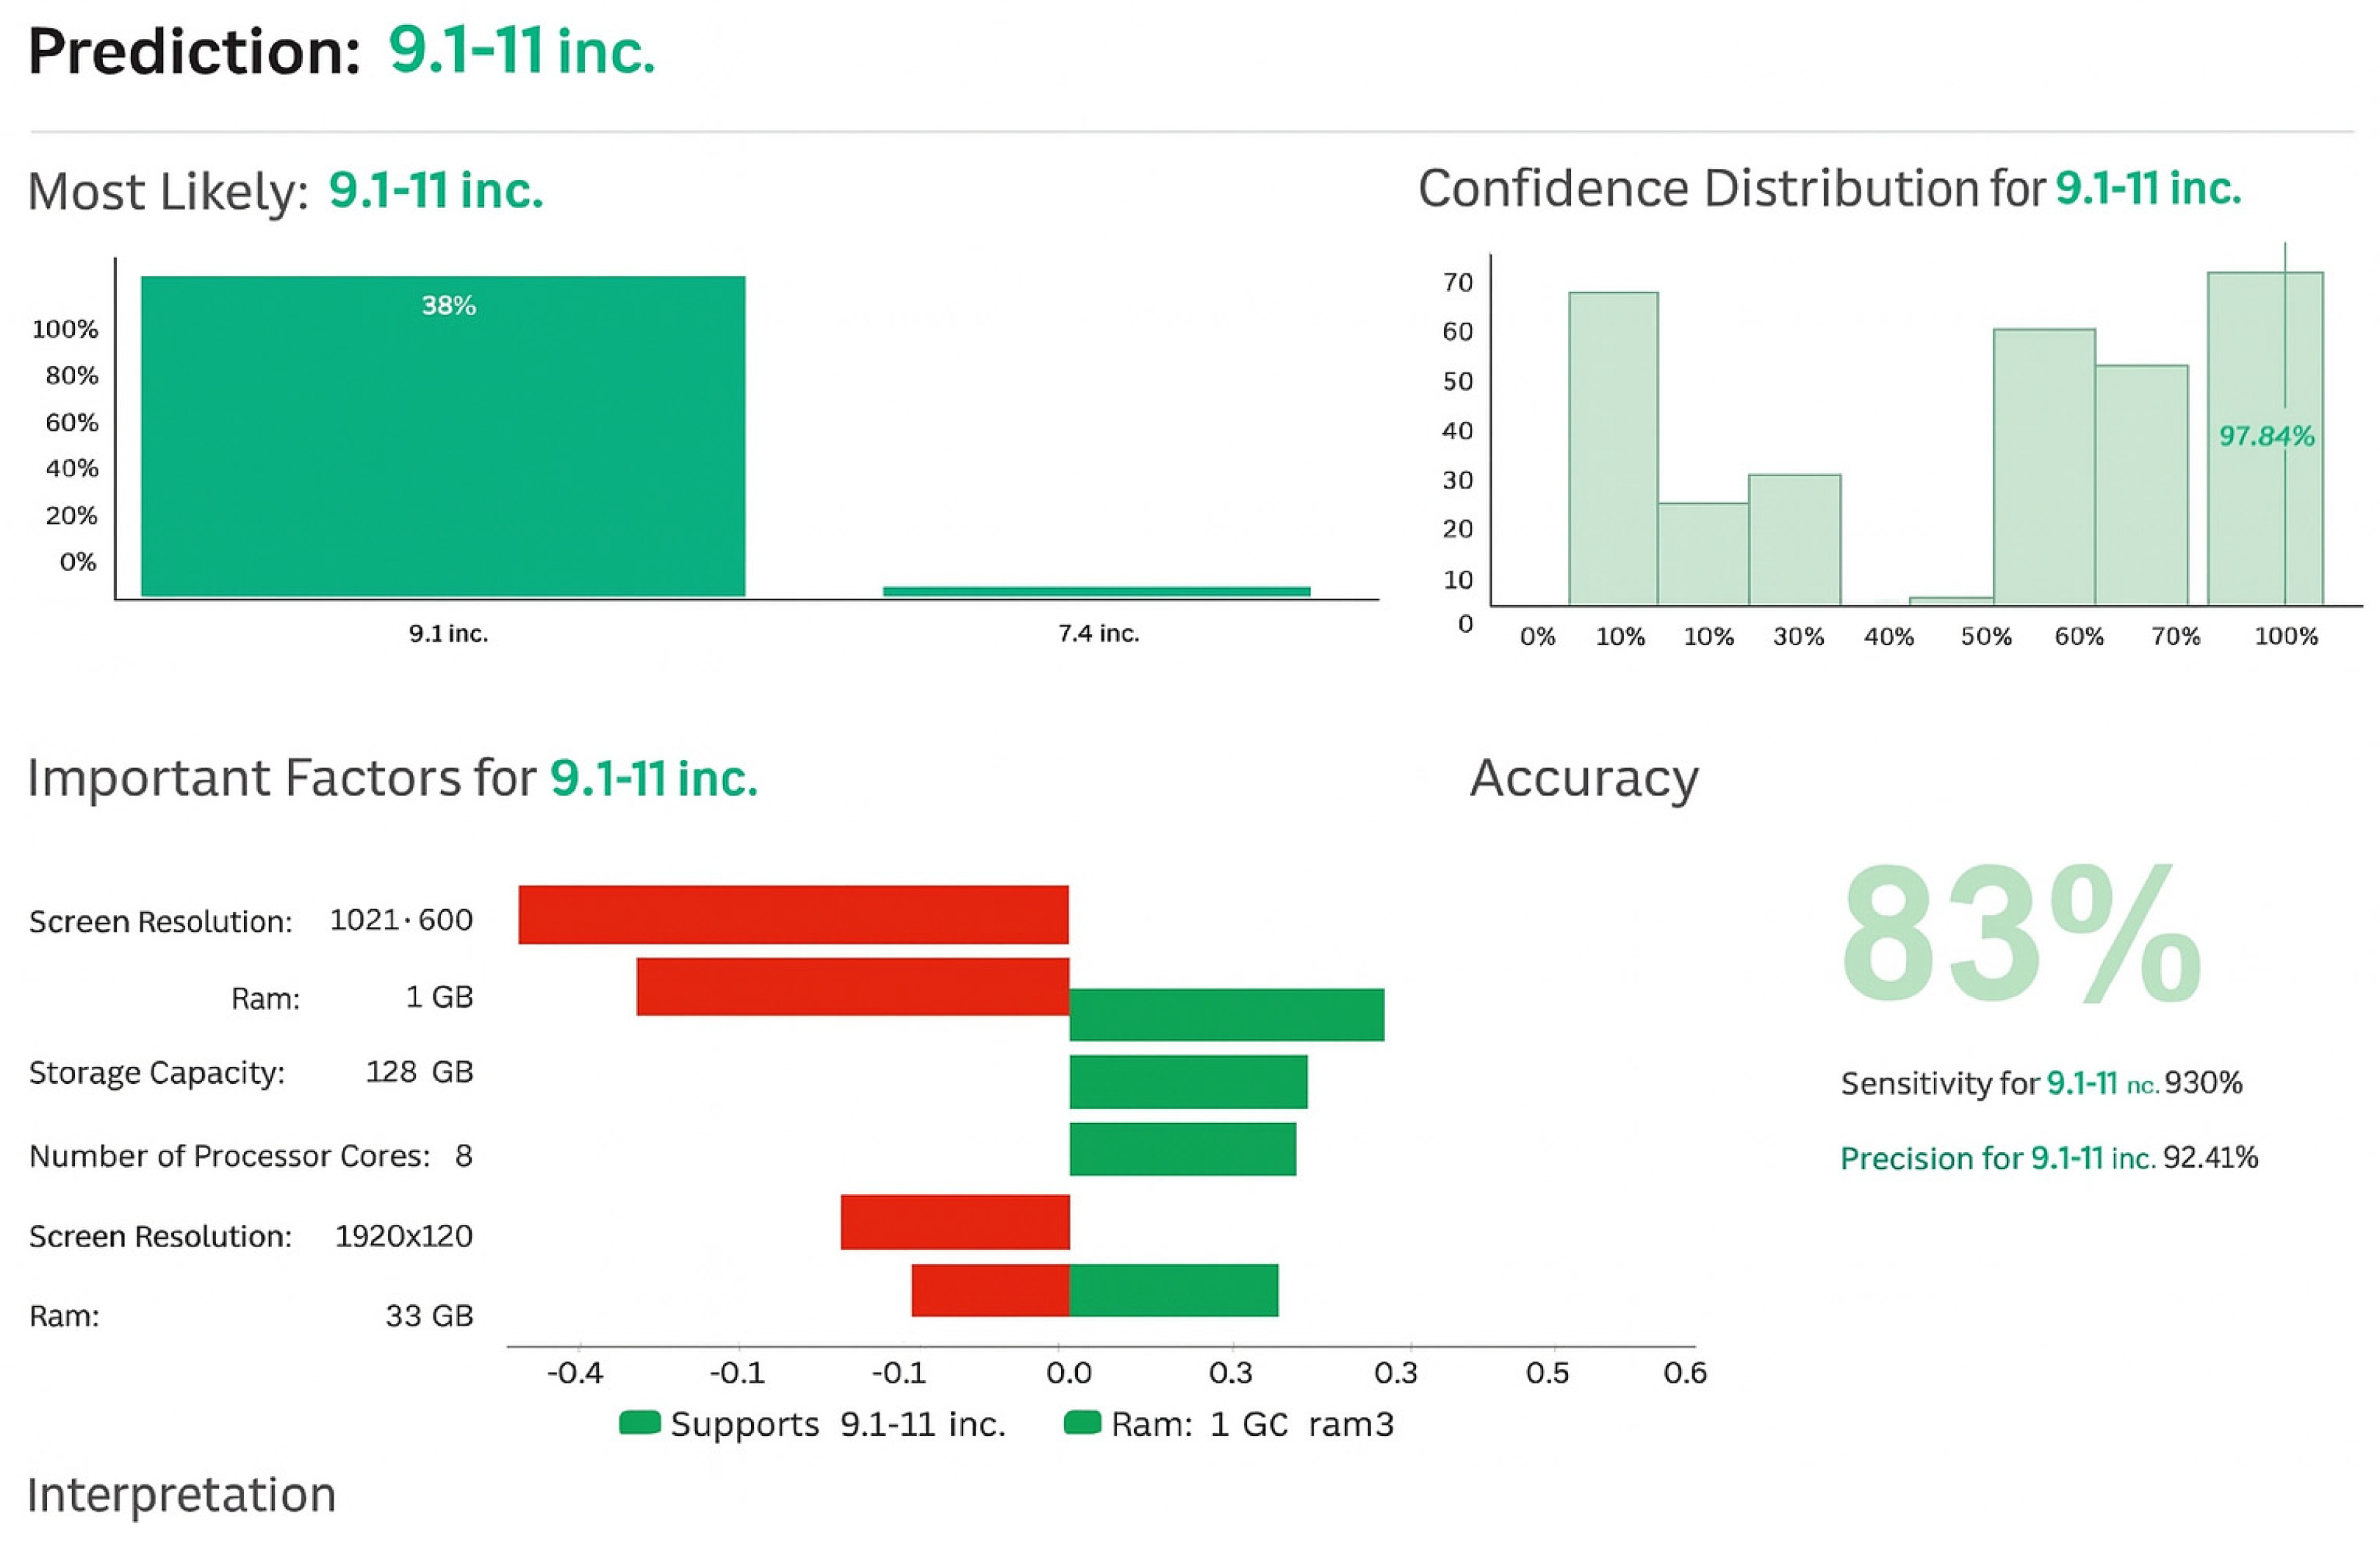The image size is (2380, 1541).
Task: Click the tallest histogram bar at first 10%
Action: pyautogui.click(x=1612, y=448)
